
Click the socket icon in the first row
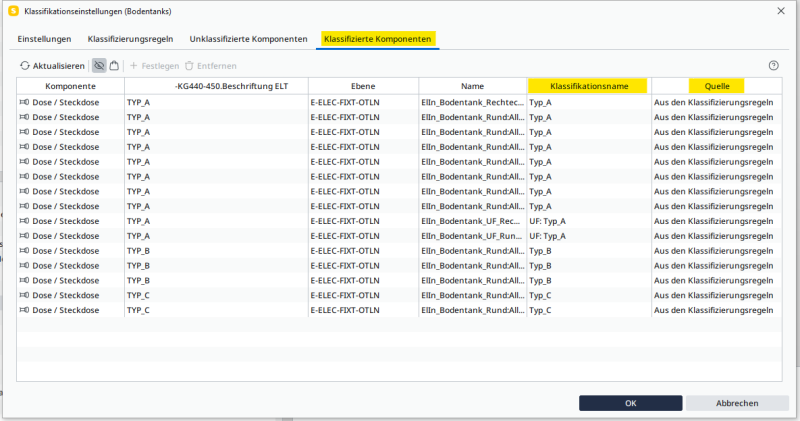coord(25,102)
